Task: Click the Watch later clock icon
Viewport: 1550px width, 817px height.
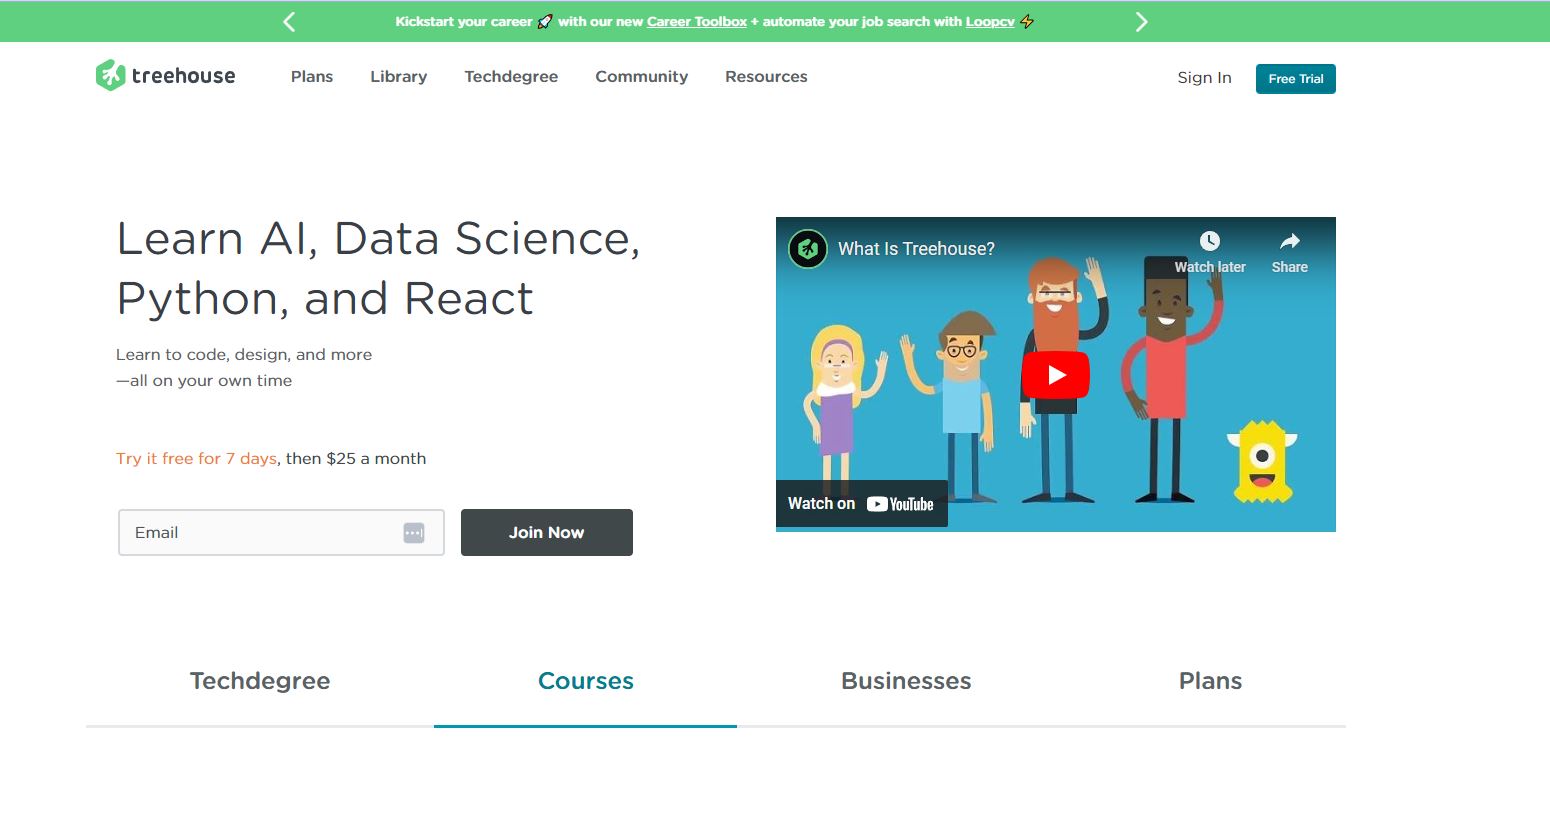Action: click(x=1210, y=241)
